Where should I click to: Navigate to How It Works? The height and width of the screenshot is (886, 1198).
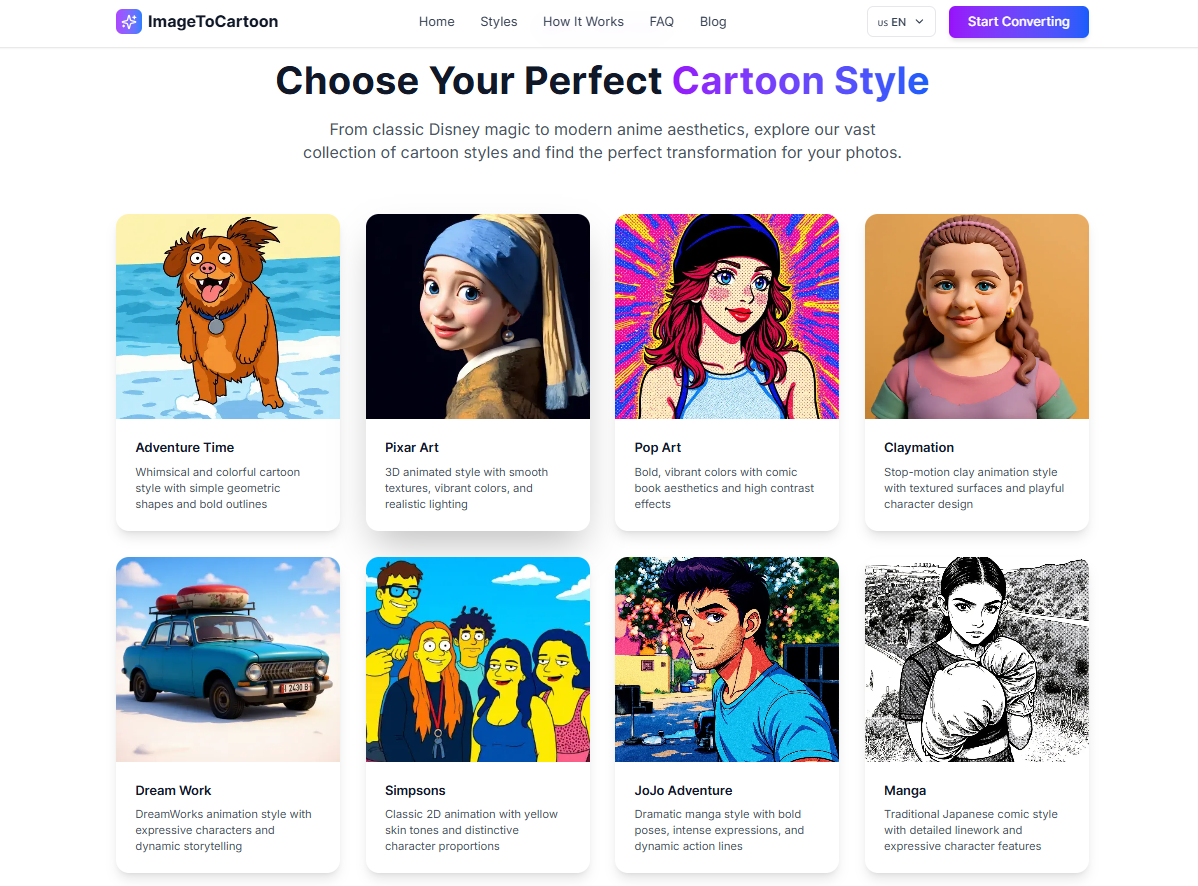(x=583, y=22)
